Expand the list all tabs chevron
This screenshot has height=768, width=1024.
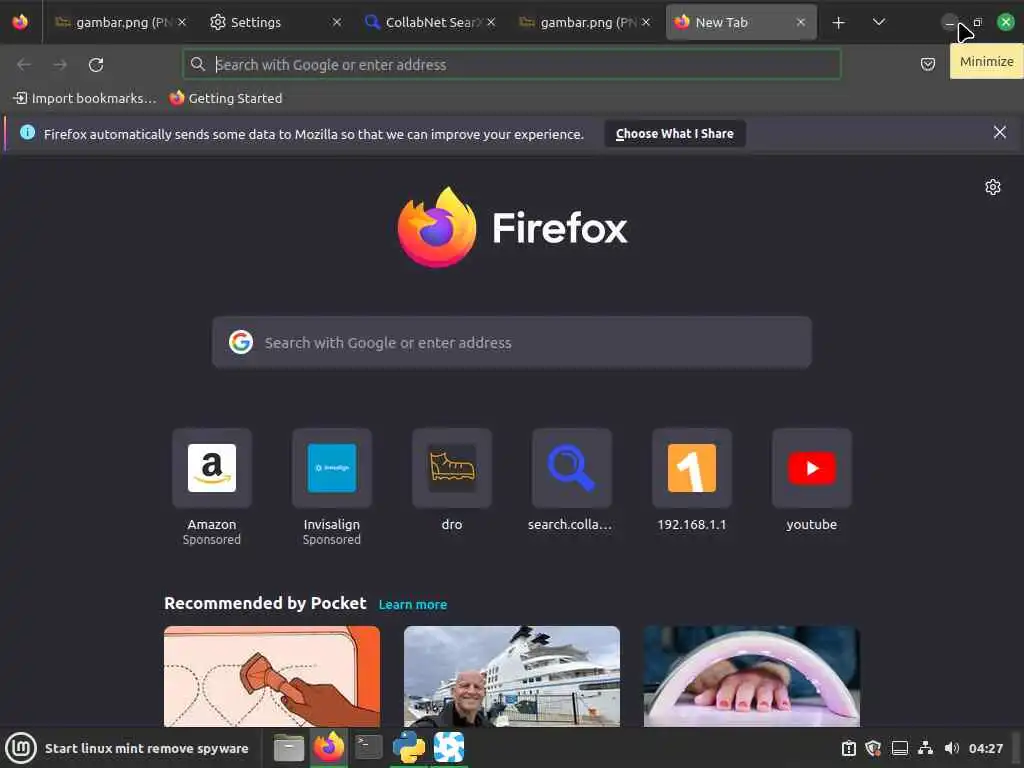(879, 22)
